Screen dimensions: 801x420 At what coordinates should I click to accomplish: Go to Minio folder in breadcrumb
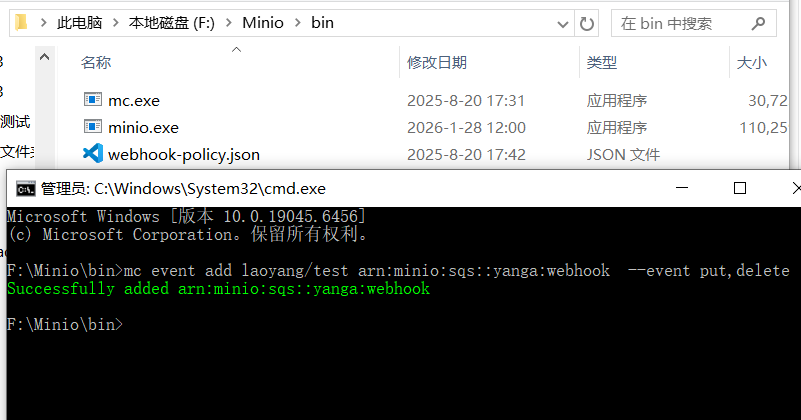tap(263, 23)
